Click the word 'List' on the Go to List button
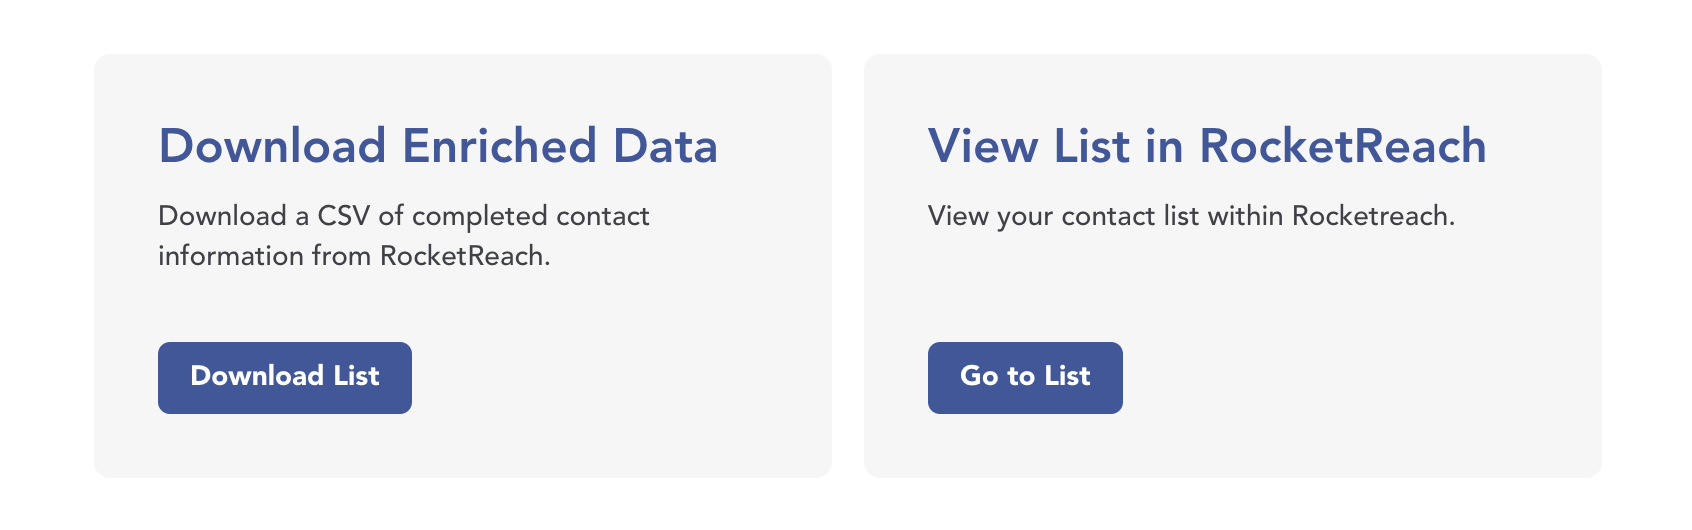Viewport: 1692px width, 530px height. 1067,376
